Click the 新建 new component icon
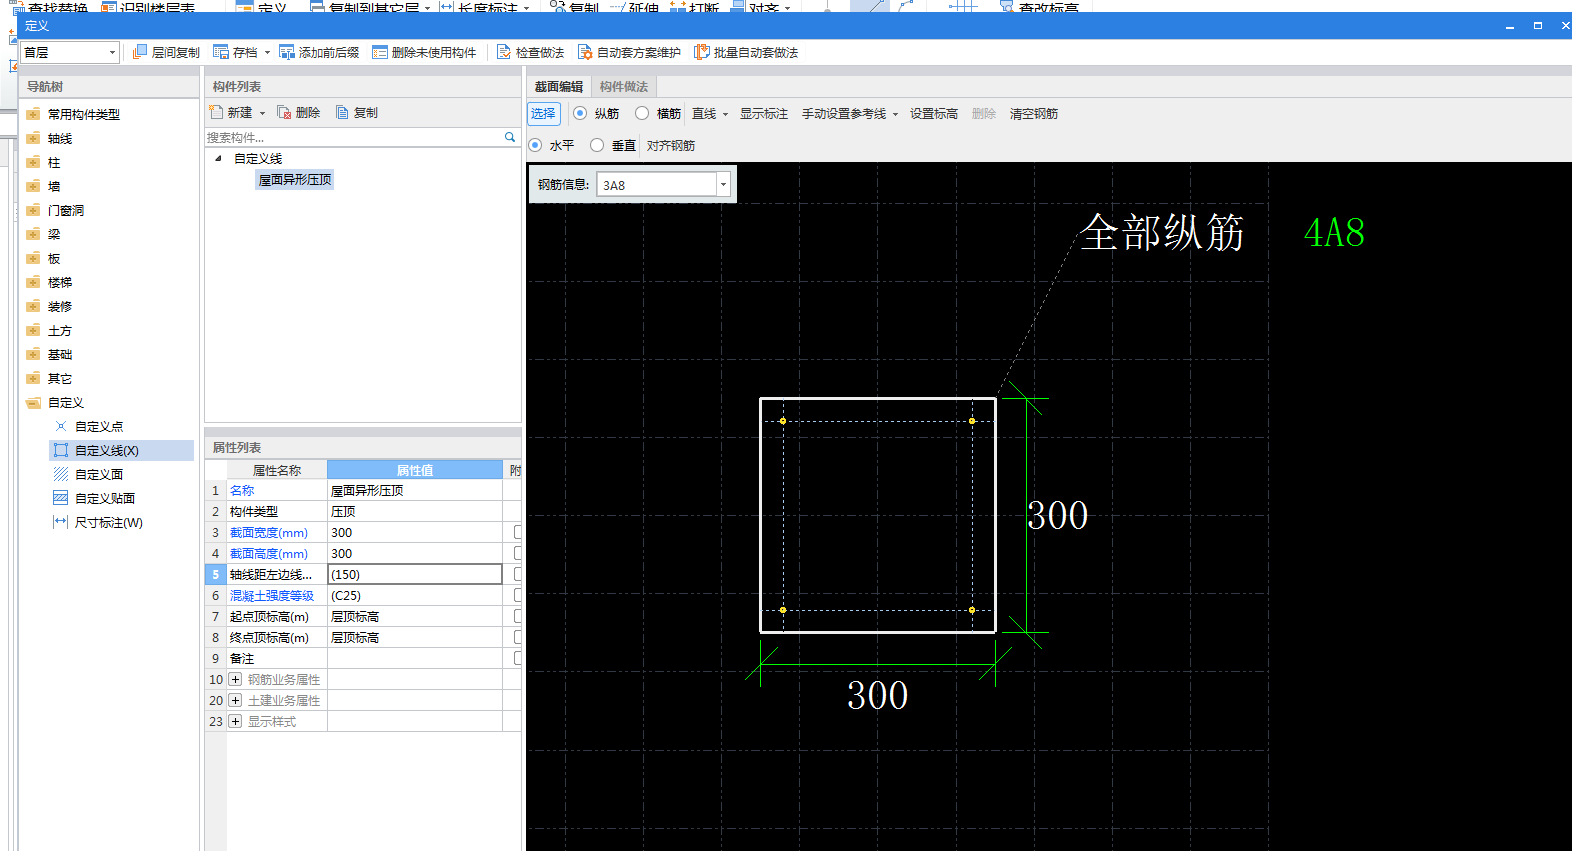This screenshot has width=1572, height=851. (216, 112)
